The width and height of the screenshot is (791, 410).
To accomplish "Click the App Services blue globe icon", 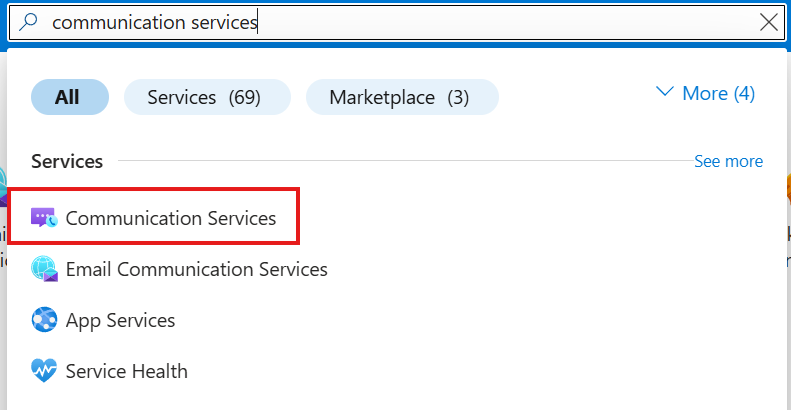I will pos(44,320).
